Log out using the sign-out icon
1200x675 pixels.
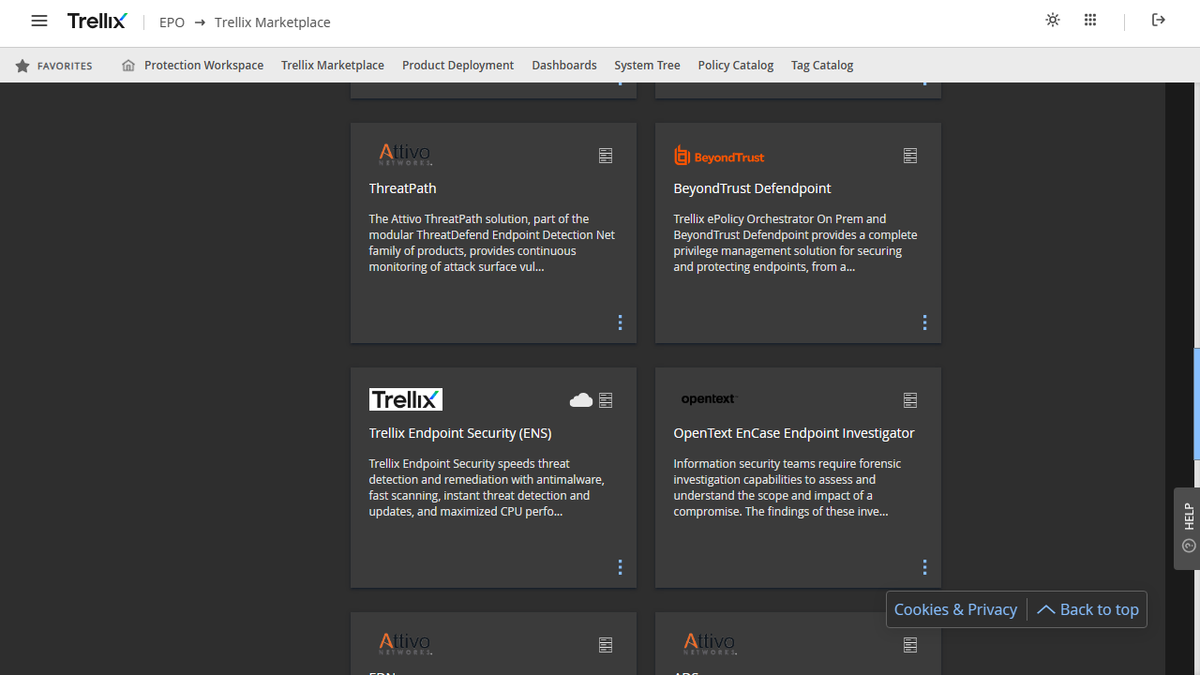tap(1160, 20)
